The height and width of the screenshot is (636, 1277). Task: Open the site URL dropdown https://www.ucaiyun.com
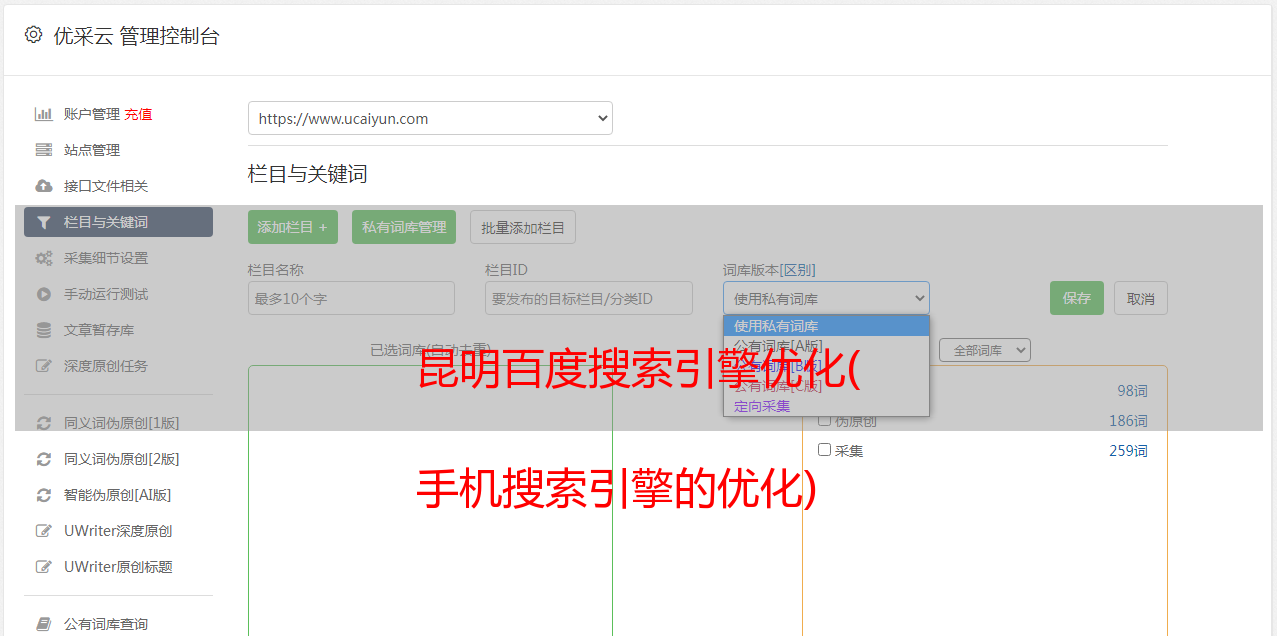(430, 118)
